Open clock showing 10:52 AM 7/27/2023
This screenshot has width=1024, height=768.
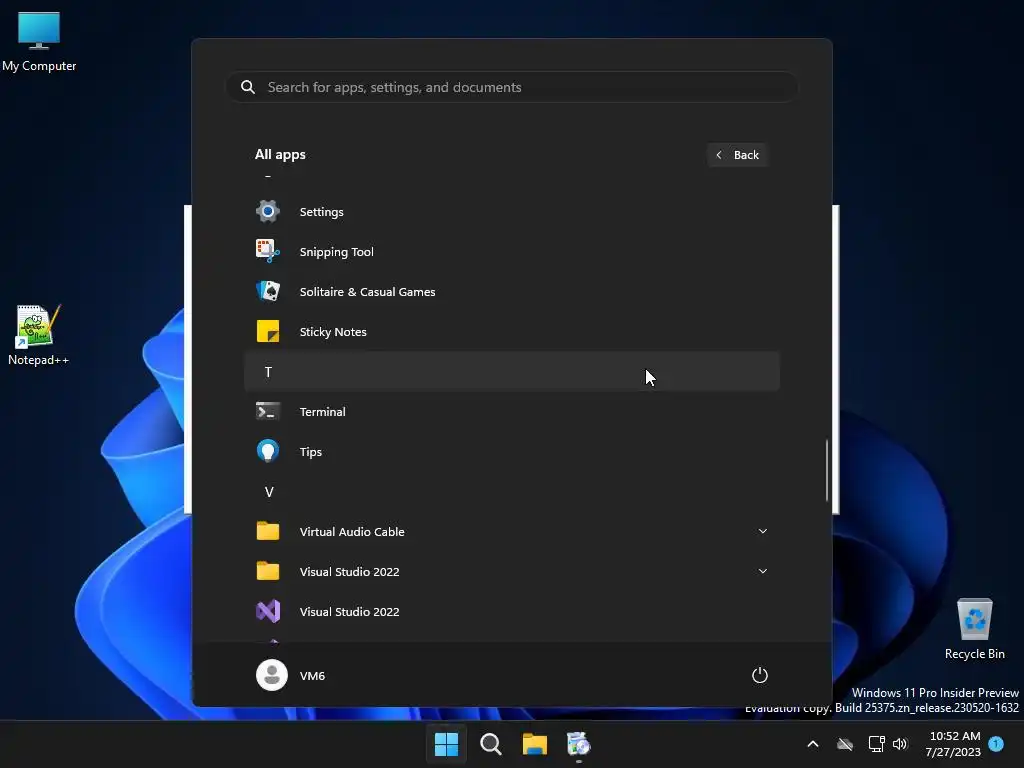(953, 744)
